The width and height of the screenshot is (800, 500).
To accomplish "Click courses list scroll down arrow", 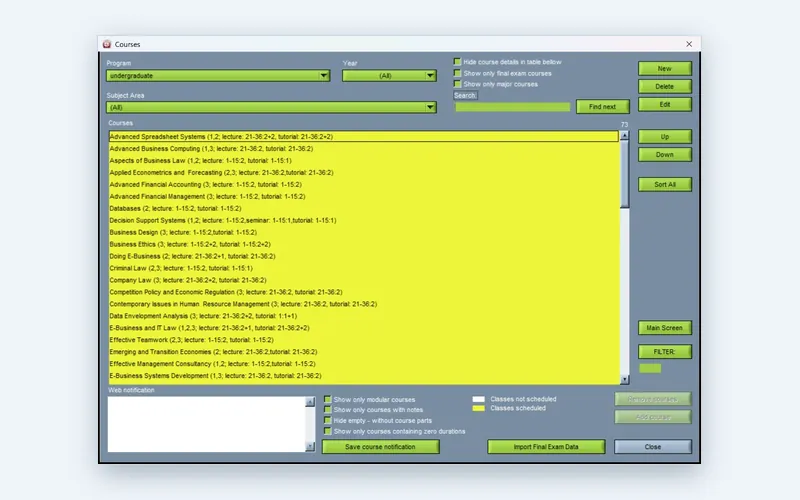I will point(624,379).
